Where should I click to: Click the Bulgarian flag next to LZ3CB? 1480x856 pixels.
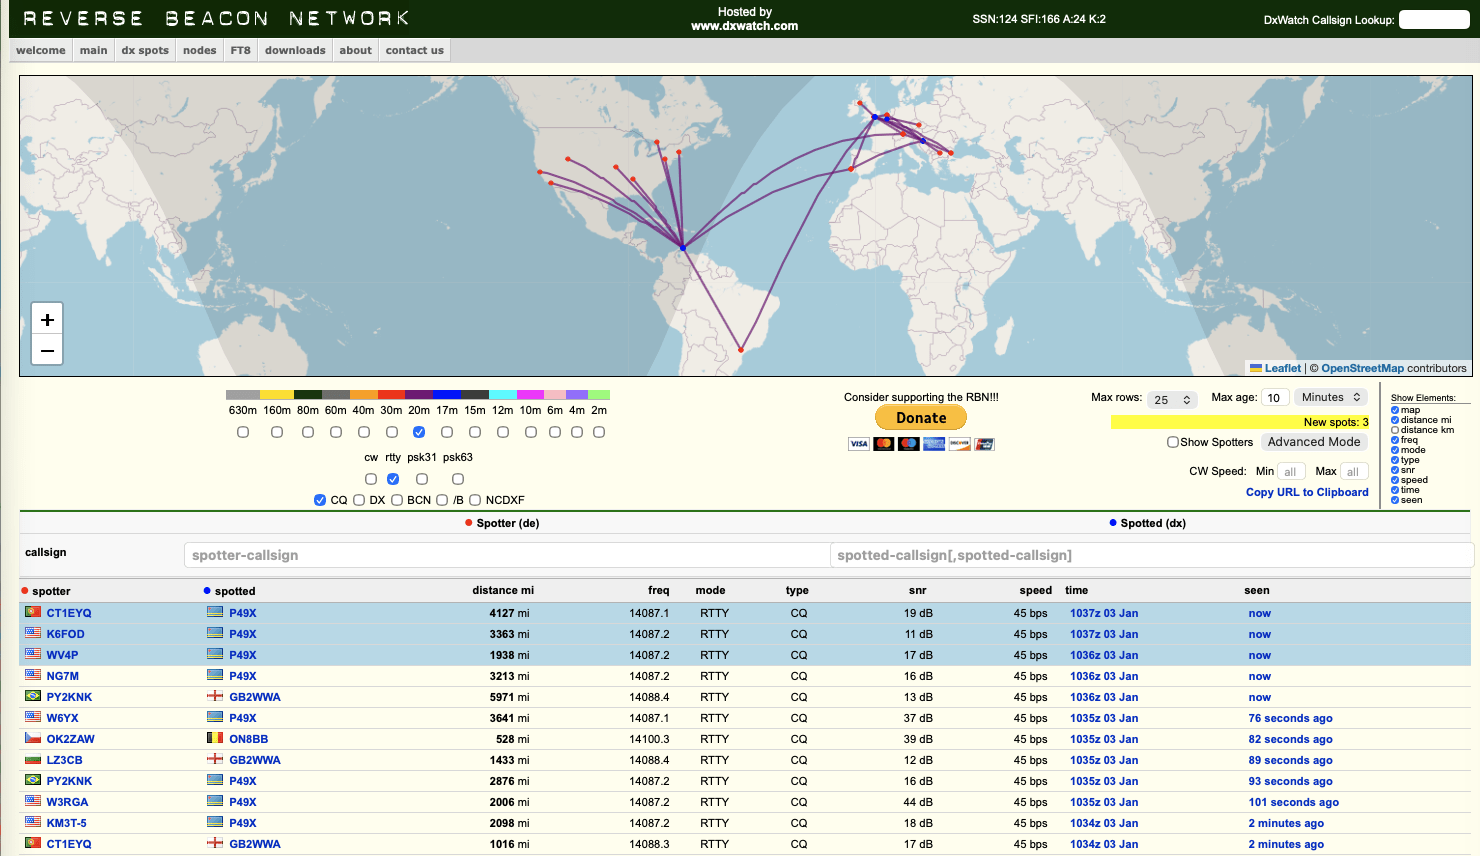point(33,759)
